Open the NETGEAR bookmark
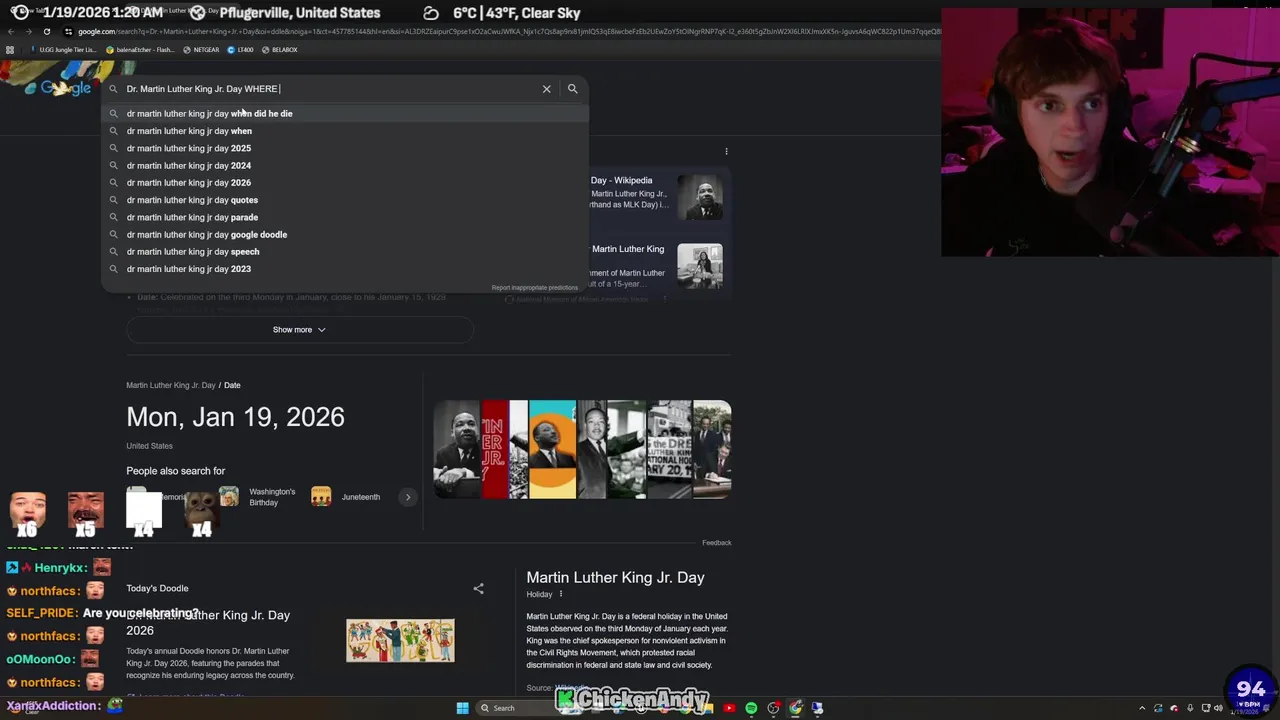The width and height of the screenshot is (1280, 720). click(x=201, y=49)
